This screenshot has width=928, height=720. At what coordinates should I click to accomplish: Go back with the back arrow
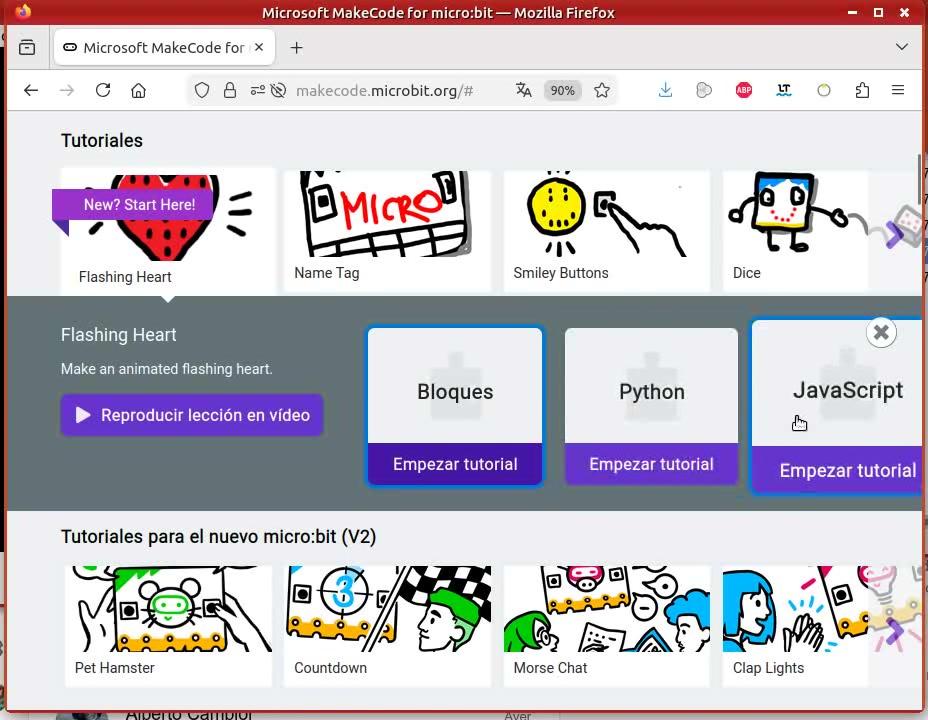[x=31, y=90]
